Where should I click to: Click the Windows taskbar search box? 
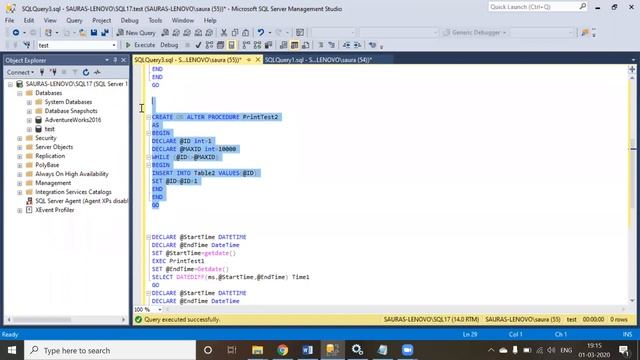(110, 350)
